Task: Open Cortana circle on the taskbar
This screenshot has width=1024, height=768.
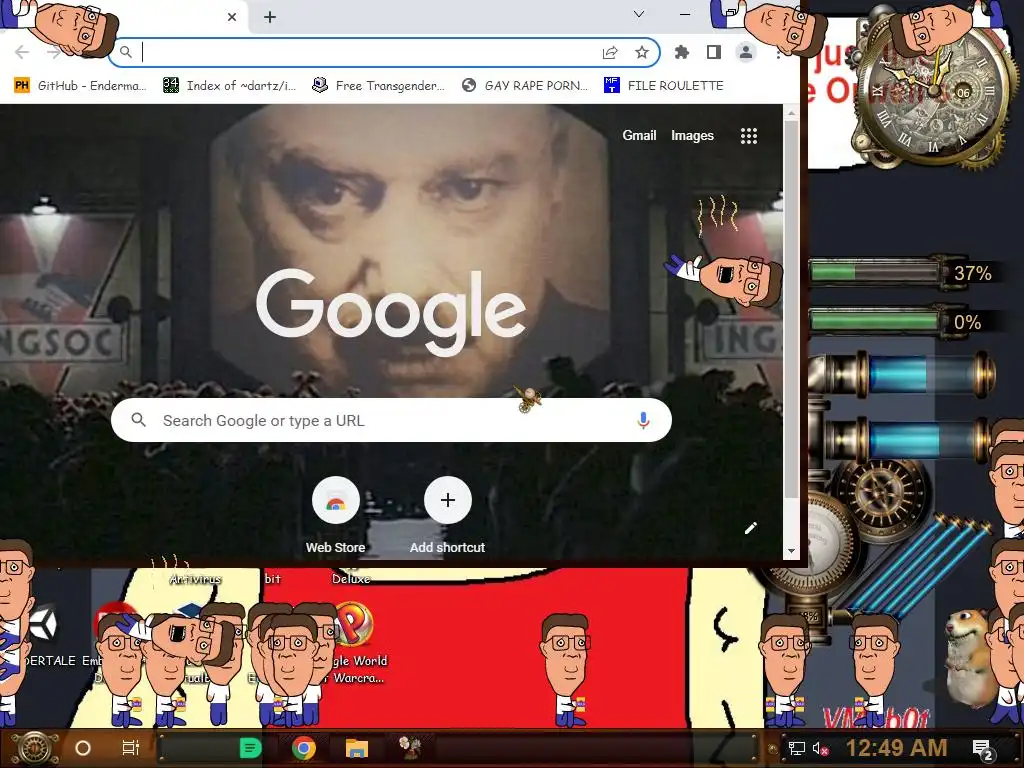Action: tap(83, 748)
